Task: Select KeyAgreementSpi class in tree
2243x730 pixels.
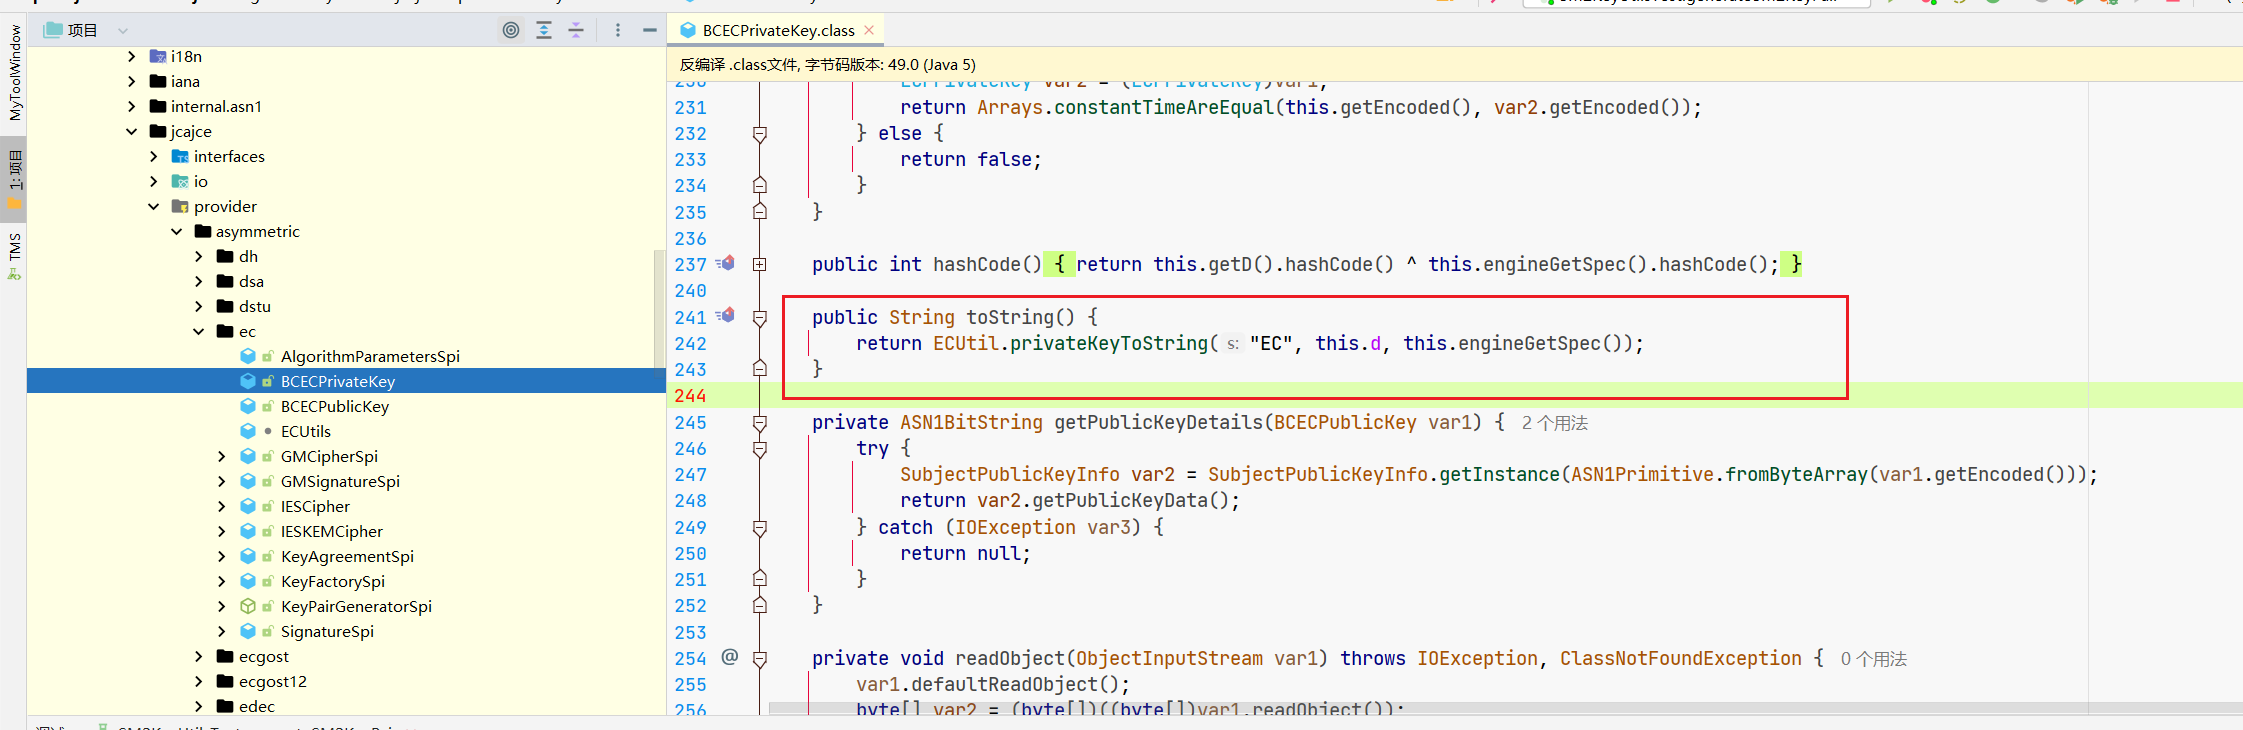Action: coord(347,556)
